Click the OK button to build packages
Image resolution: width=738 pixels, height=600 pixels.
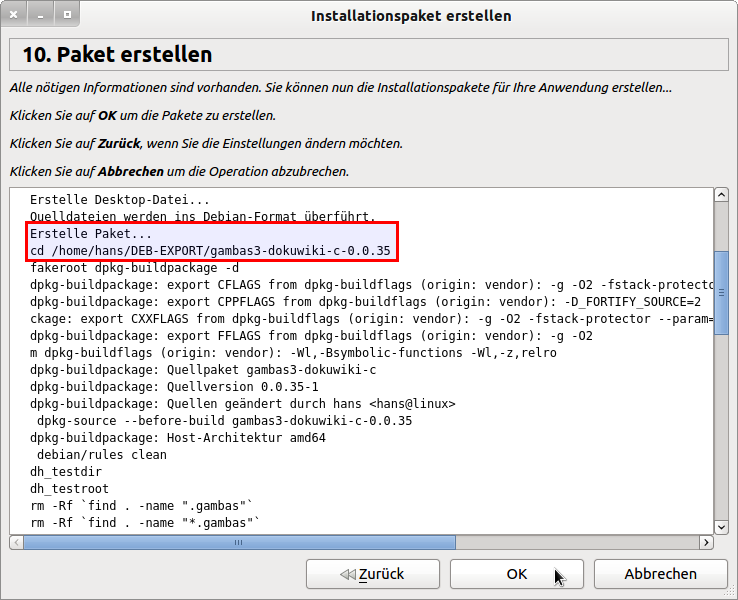(516, 574)
